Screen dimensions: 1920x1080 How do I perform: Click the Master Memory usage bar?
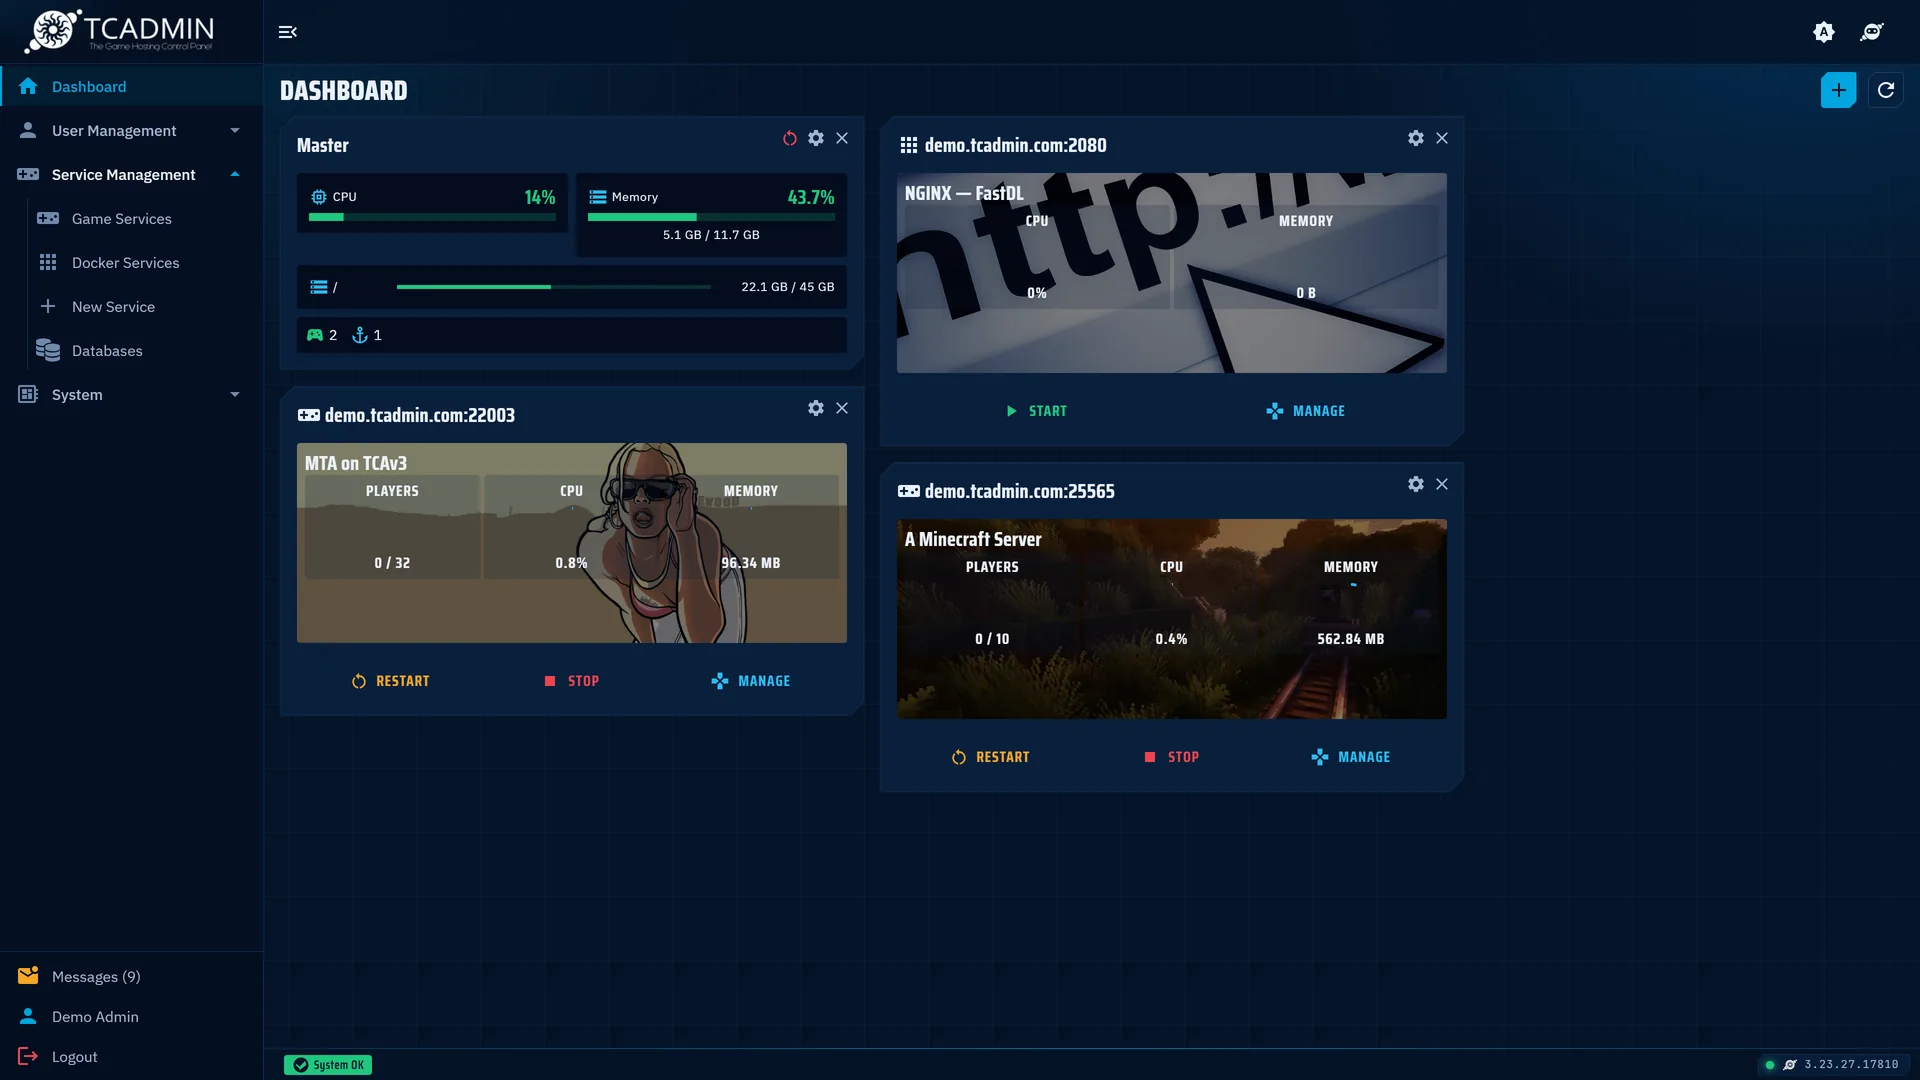click(x=711, y=217)
